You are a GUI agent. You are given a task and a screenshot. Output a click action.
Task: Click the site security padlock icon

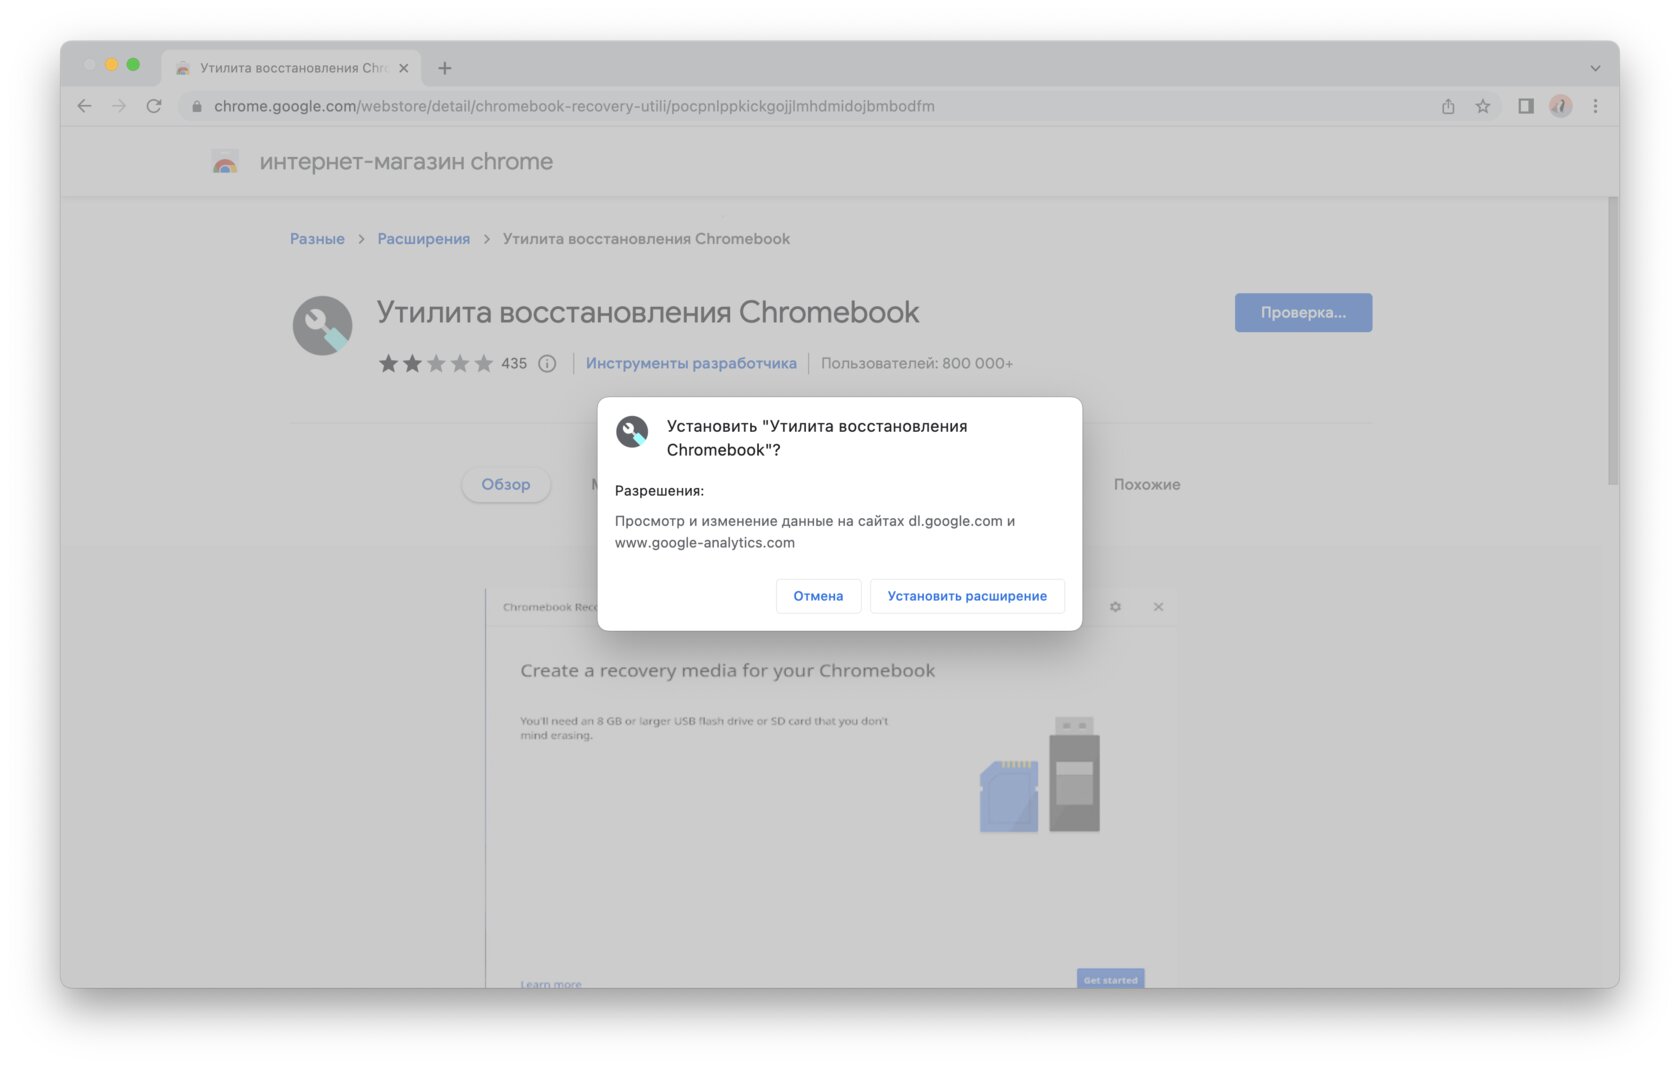click(196, 106)
